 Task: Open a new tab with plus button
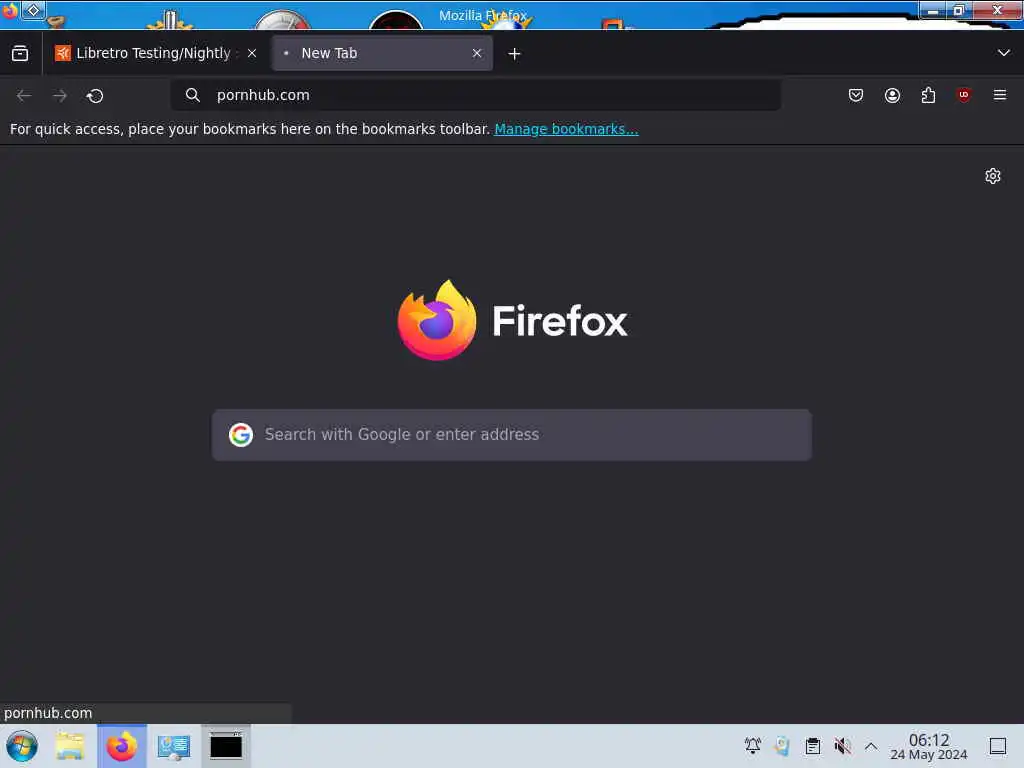[515, 54]
